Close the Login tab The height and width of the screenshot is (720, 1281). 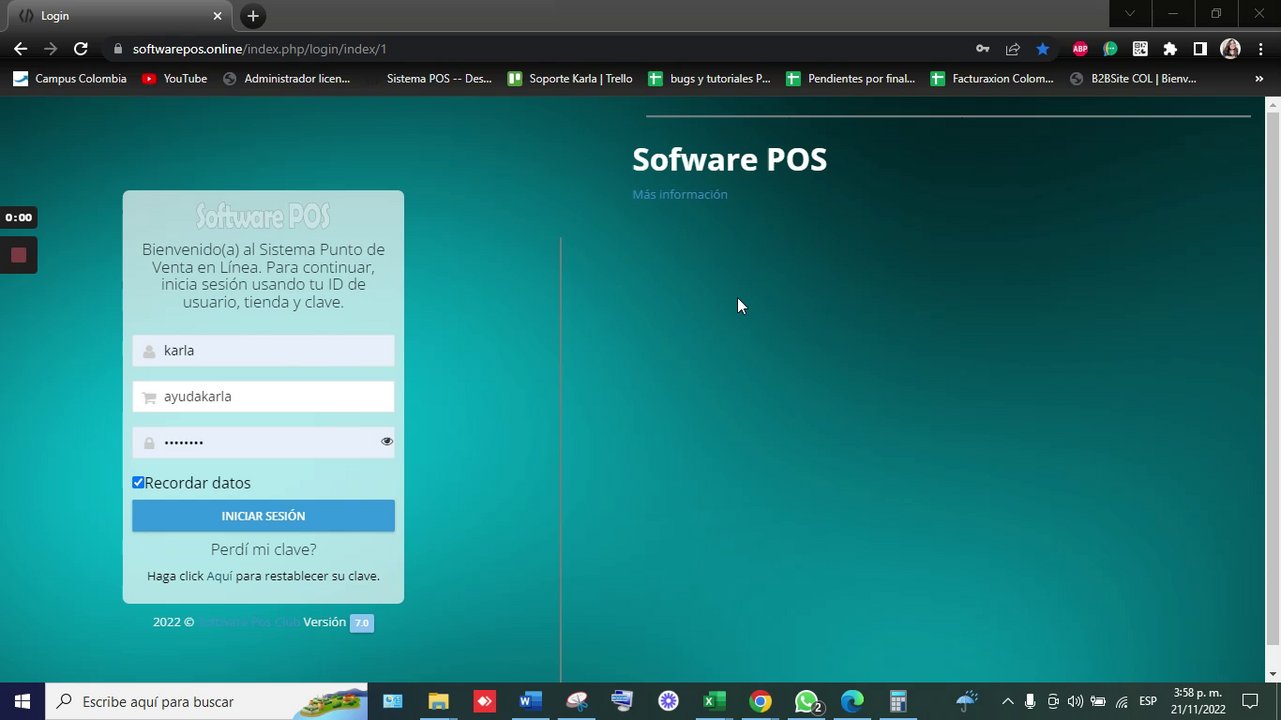pyautogui.click(x=218, y=16)
